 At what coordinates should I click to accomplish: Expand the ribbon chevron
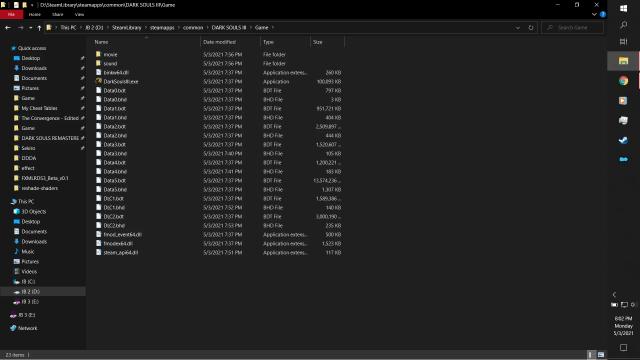(594, 14)
